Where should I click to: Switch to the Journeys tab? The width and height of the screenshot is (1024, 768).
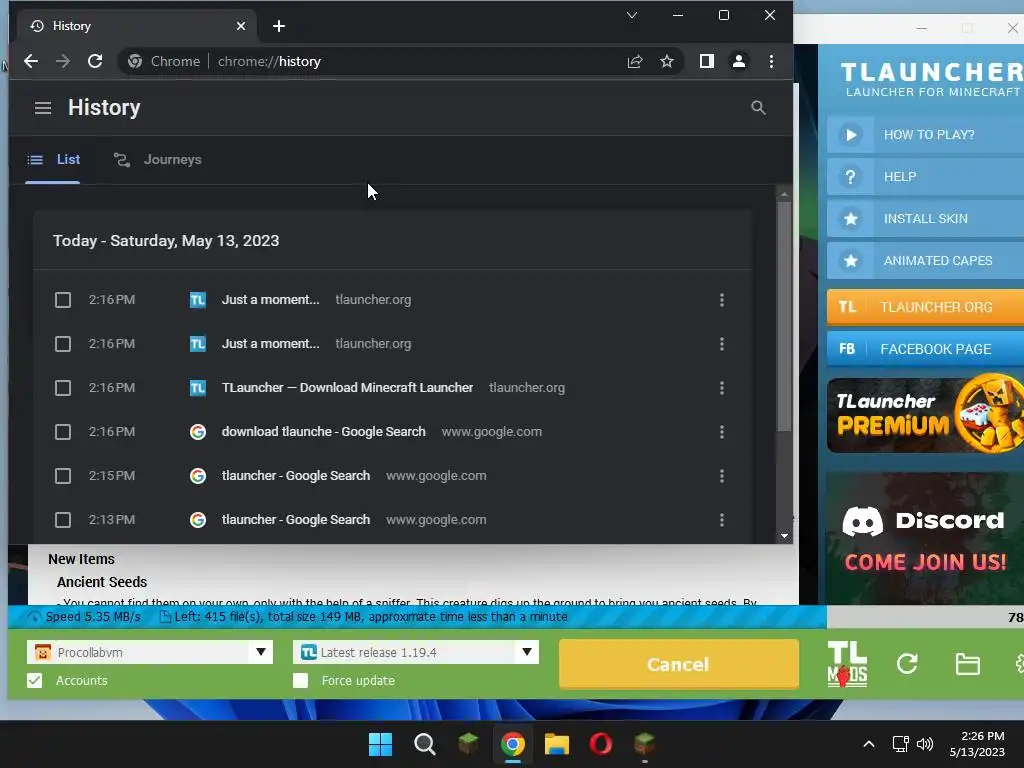tap(157, 159)
